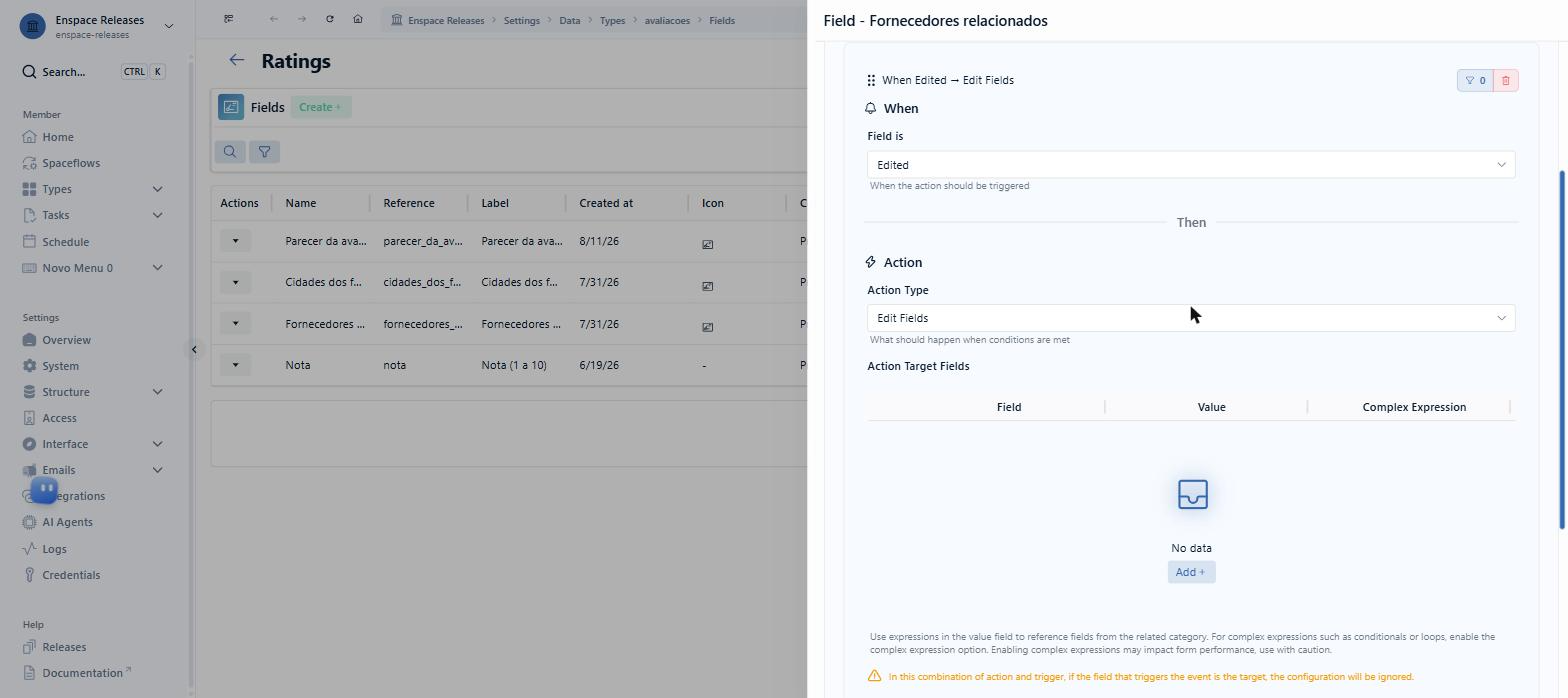Click the Create + button
The width and height of the screenshot is (1568, 698).
point(320,107)
